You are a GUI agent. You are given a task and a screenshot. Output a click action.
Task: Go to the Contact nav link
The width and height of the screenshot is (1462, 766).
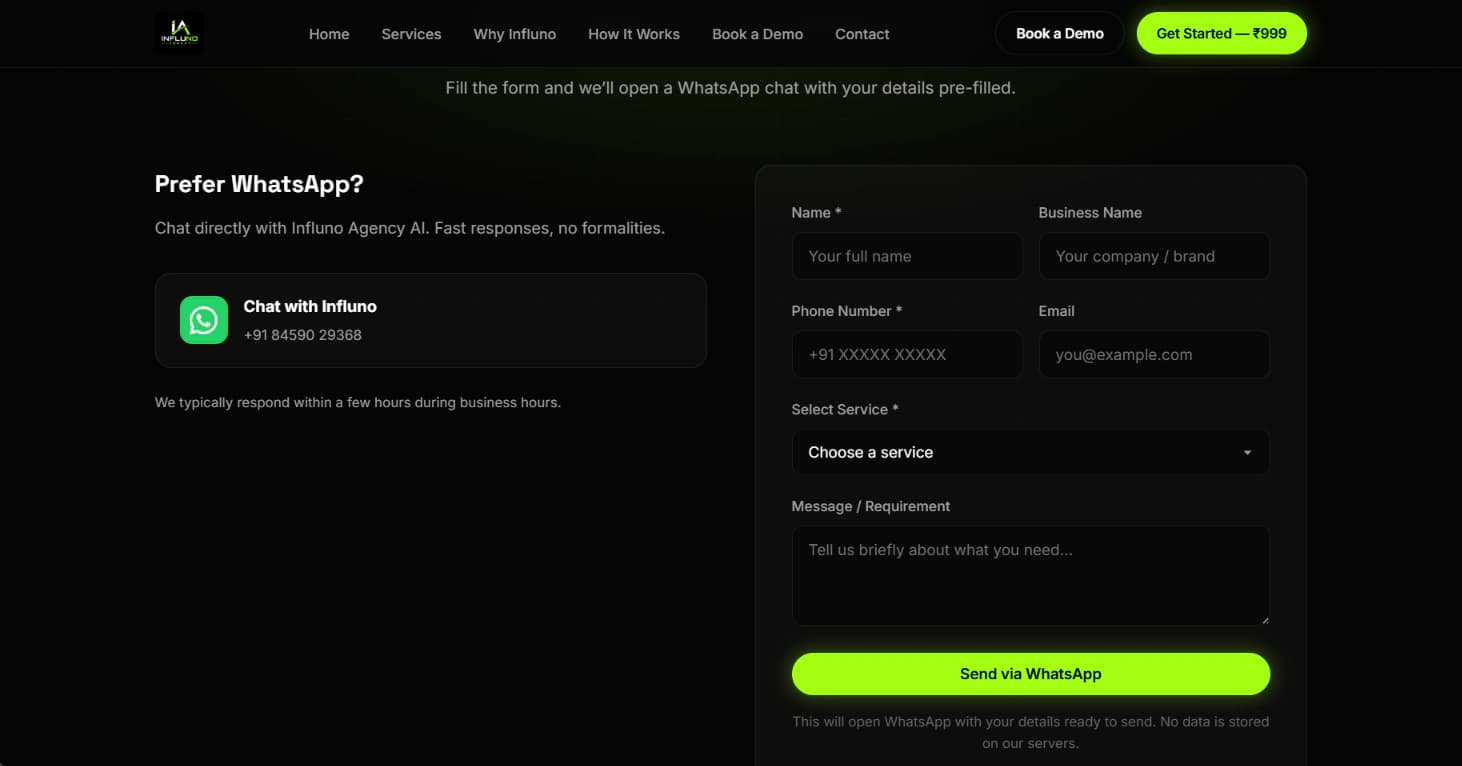862,34
